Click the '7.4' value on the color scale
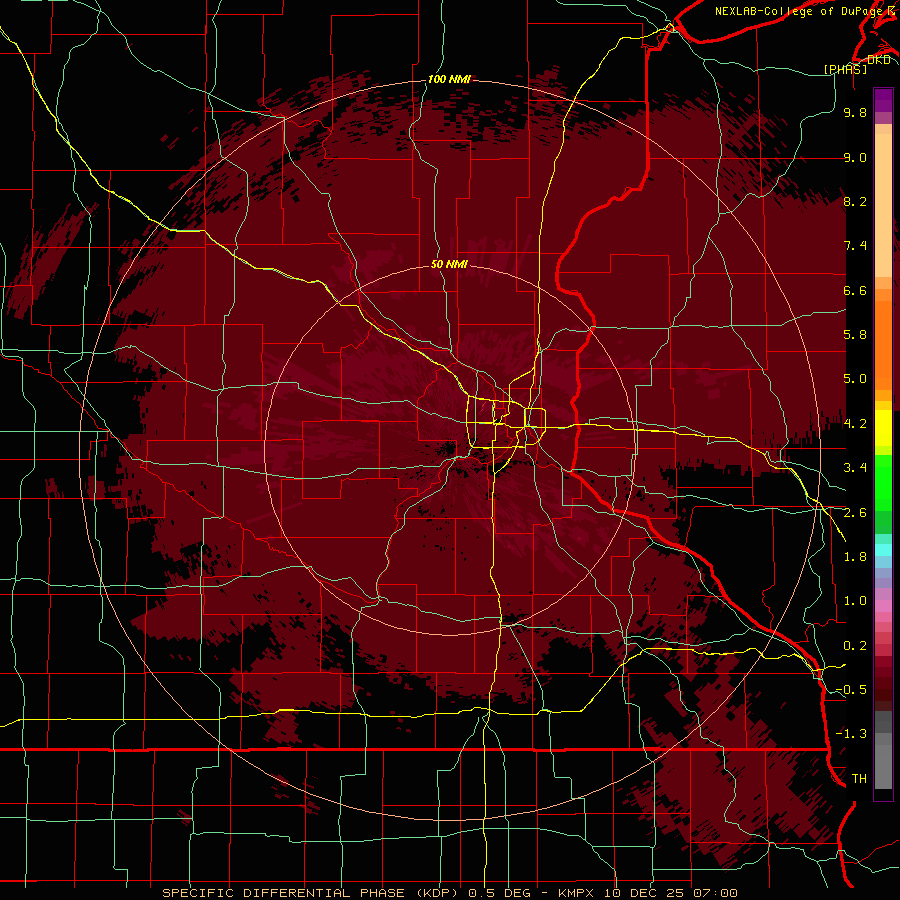Screen dimensions: 900x900 [x=855, y=246]
